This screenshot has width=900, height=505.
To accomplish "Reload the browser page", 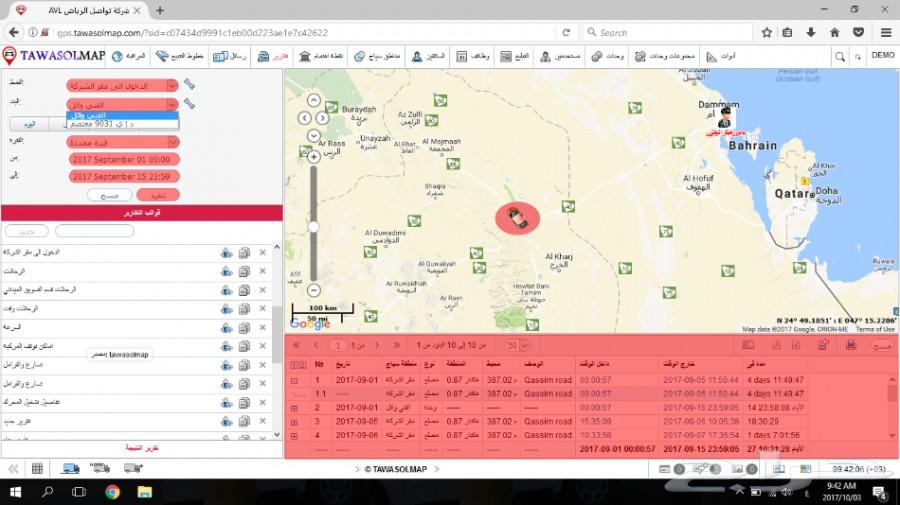I will coord(566,33).
